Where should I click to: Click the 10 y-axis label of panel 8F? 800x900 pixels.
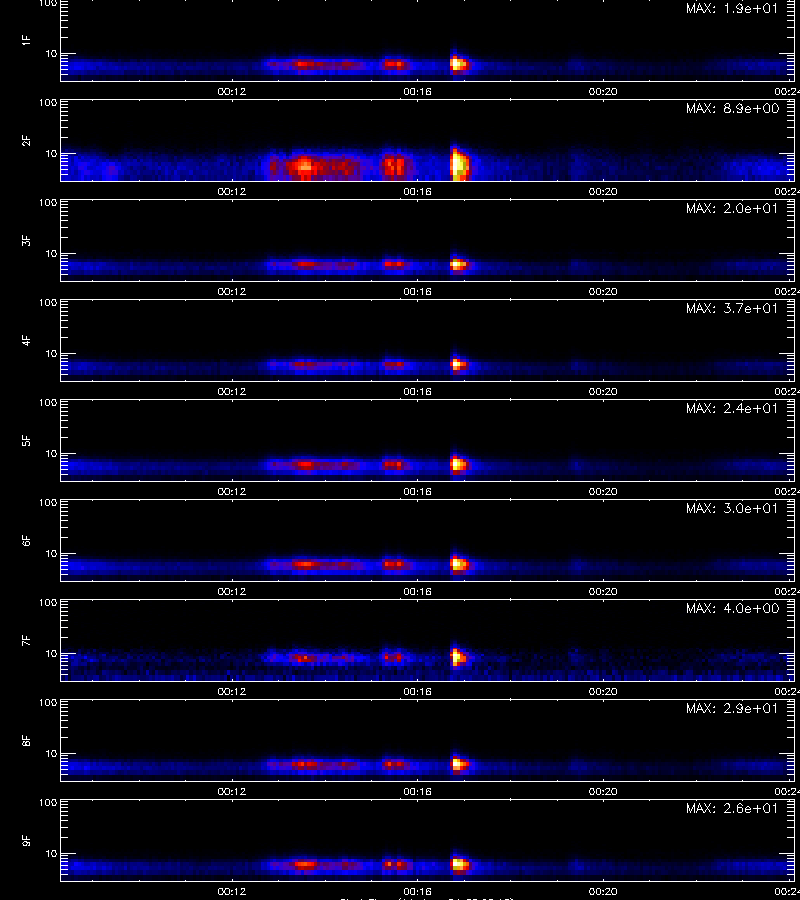51,754
